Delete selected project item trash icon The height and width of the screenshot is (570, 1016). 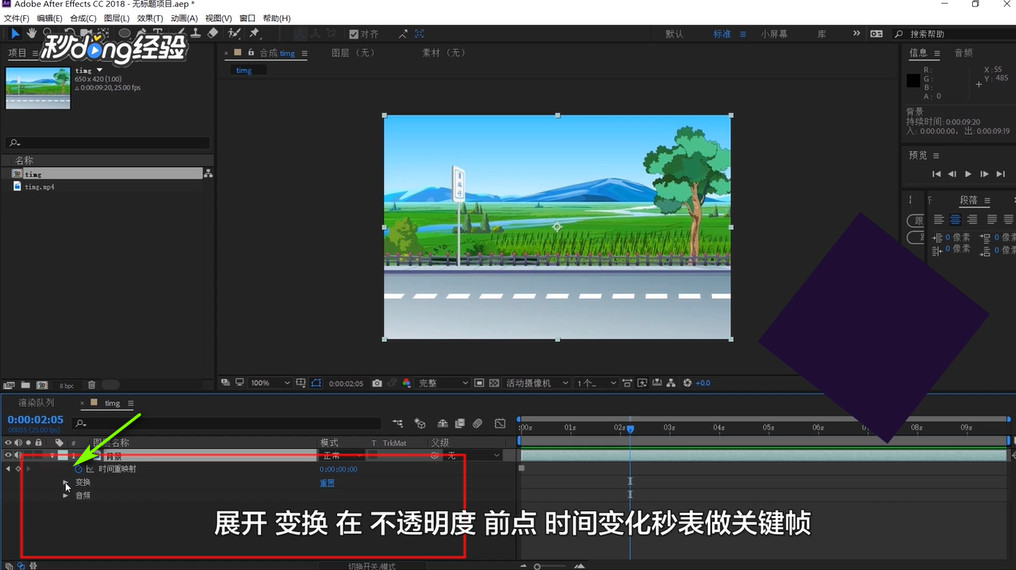[x=91, y=385]
